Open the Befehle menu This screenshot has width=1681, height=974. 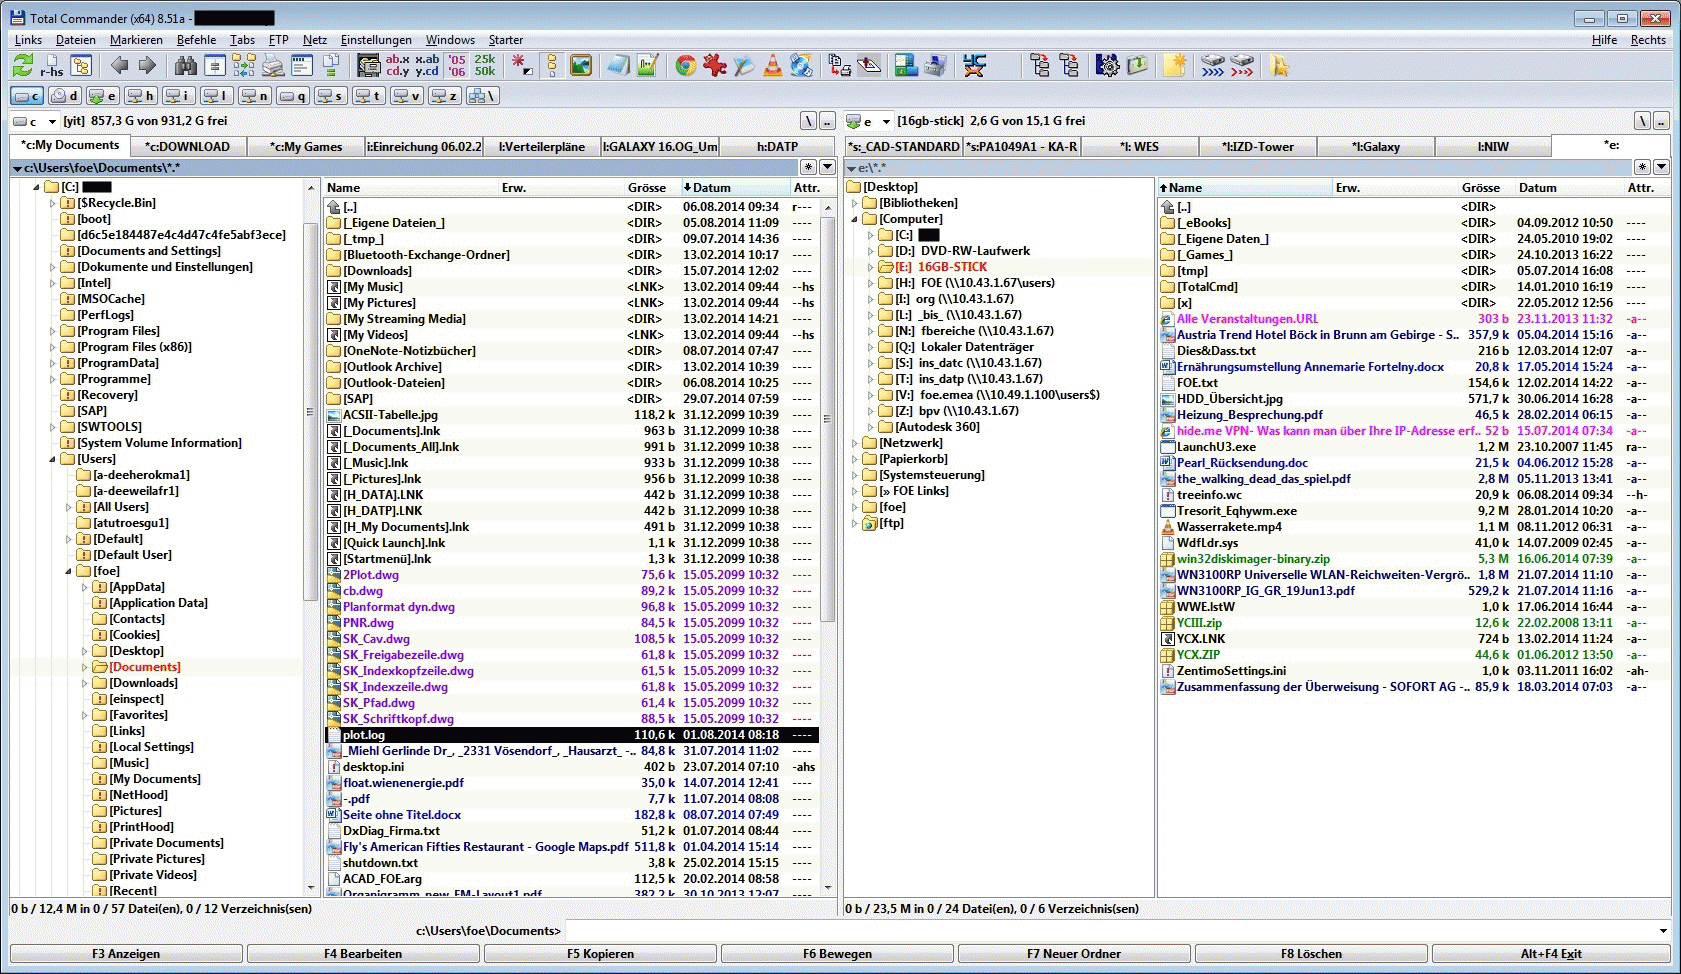tap(196, 40)
